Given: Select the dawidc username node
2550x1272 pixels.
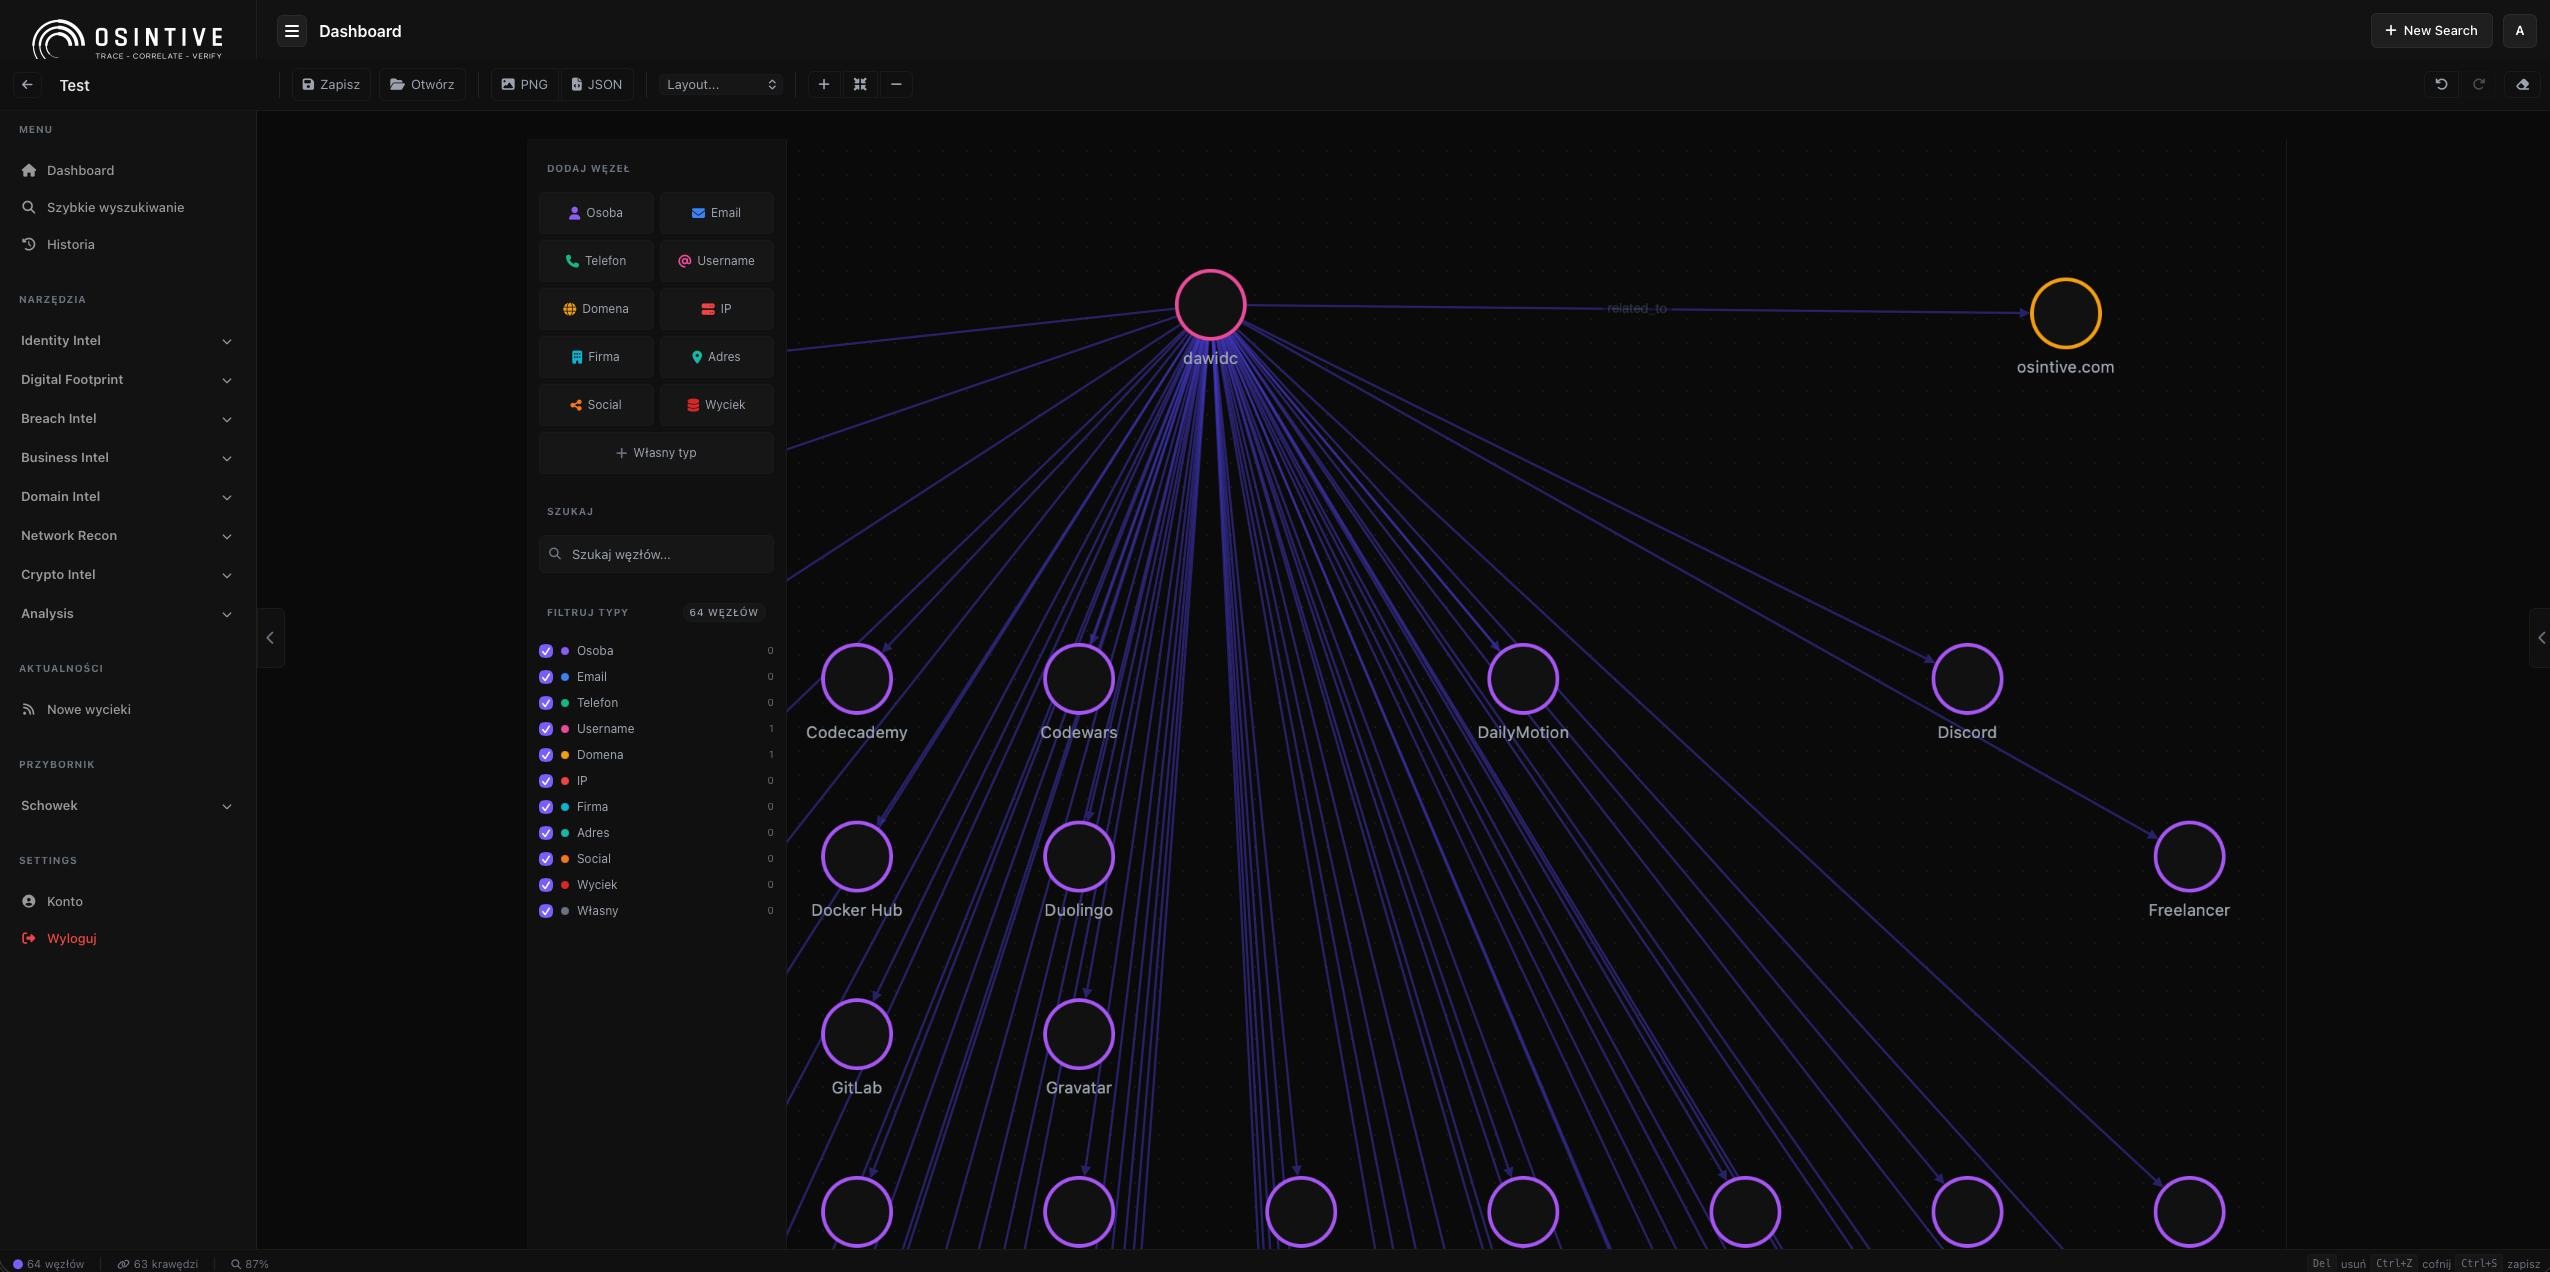Looking at the screenshot, I should 1210,304.
